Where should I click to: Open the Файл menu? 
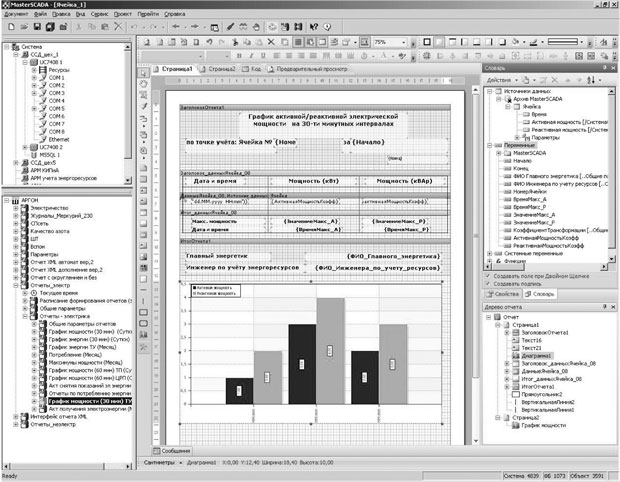40,14
